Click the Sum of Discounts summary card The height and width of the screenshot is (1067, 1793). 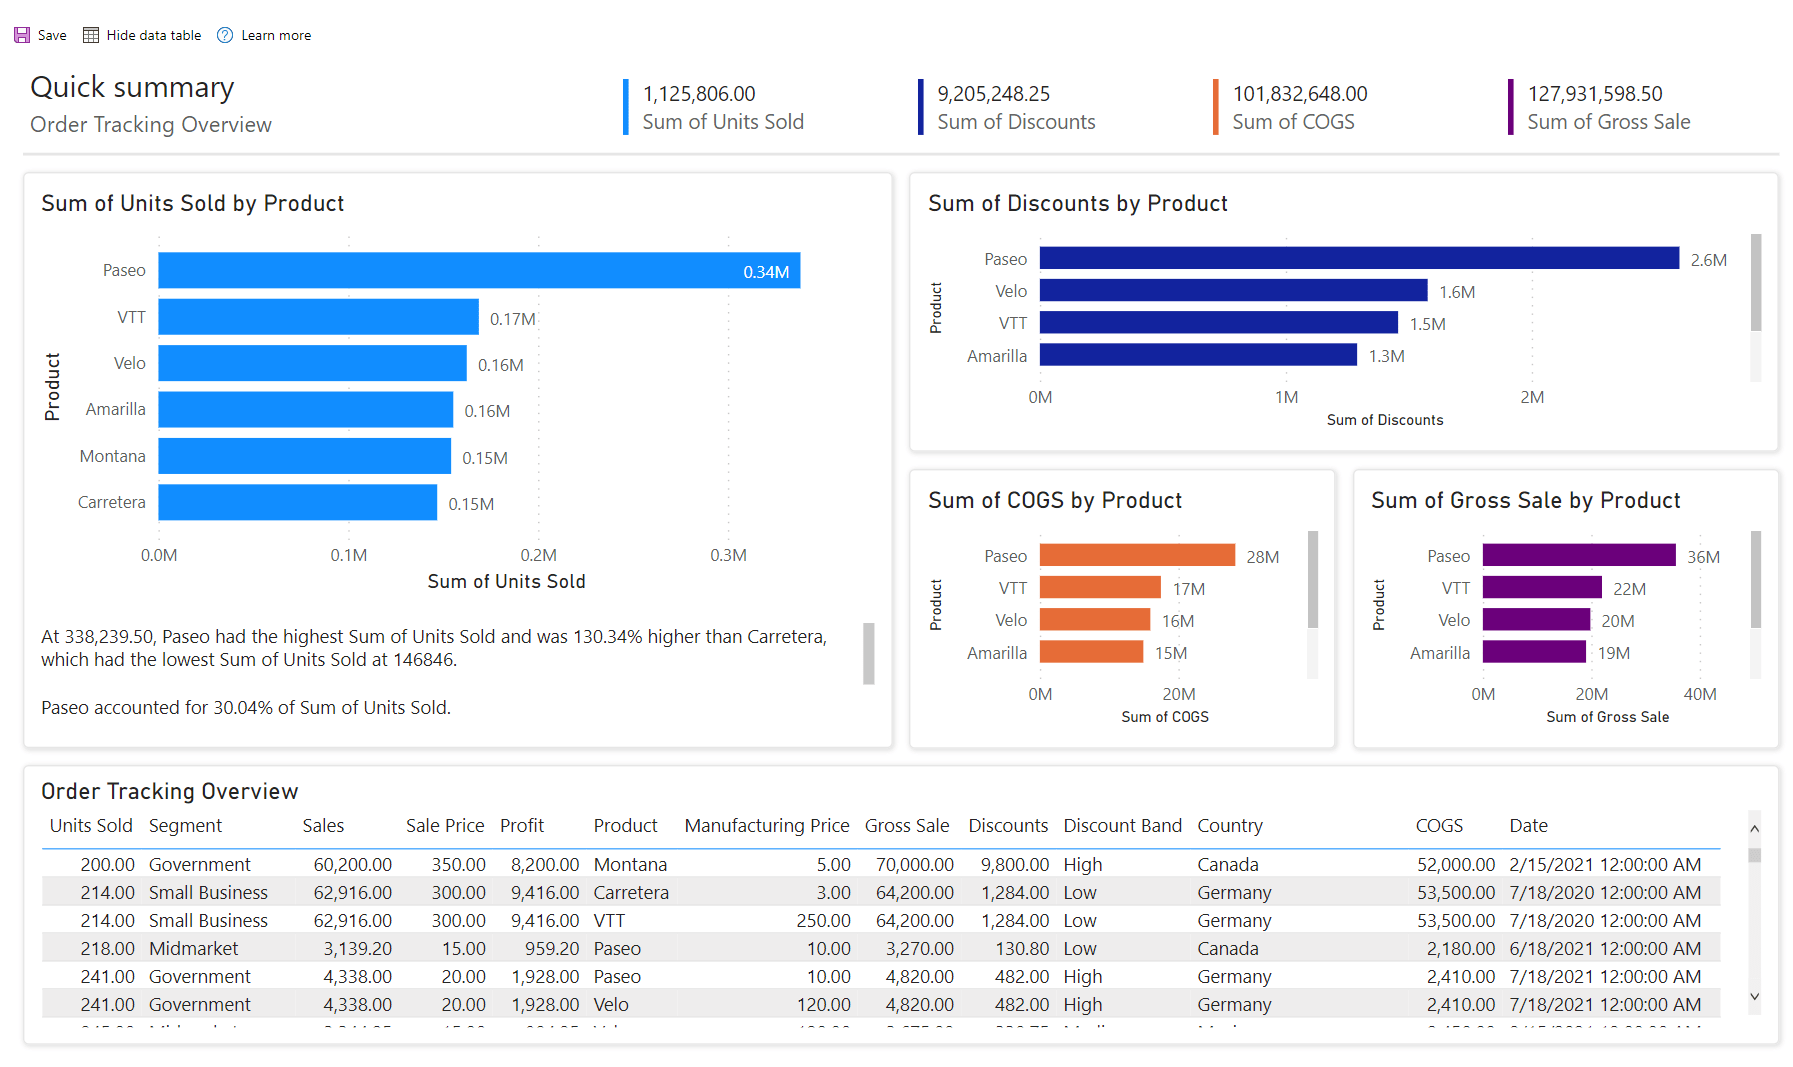pos(1015,107)
